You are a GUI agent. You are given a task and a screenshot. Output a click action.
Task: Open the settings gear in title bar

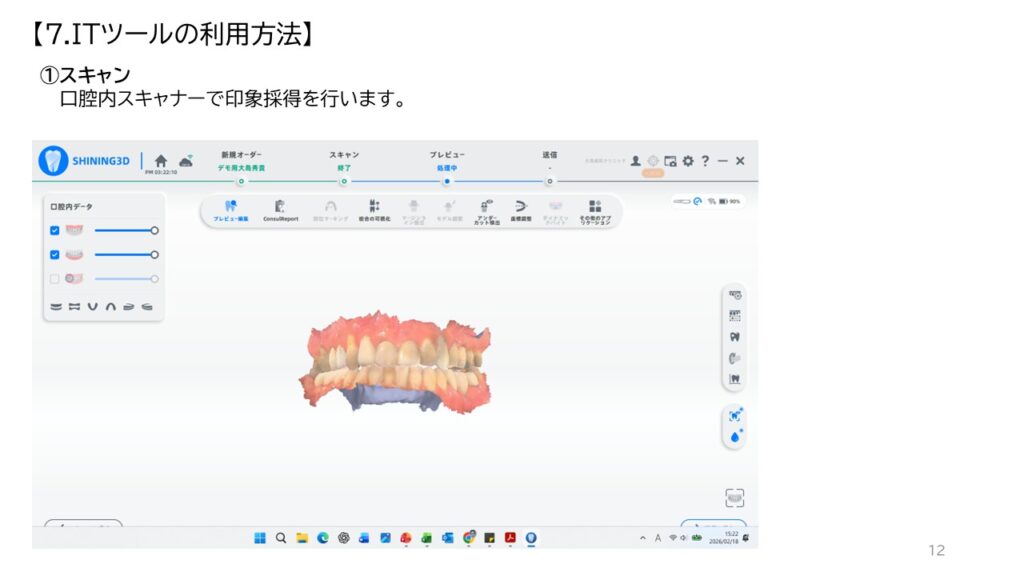[x=688, y=160]
